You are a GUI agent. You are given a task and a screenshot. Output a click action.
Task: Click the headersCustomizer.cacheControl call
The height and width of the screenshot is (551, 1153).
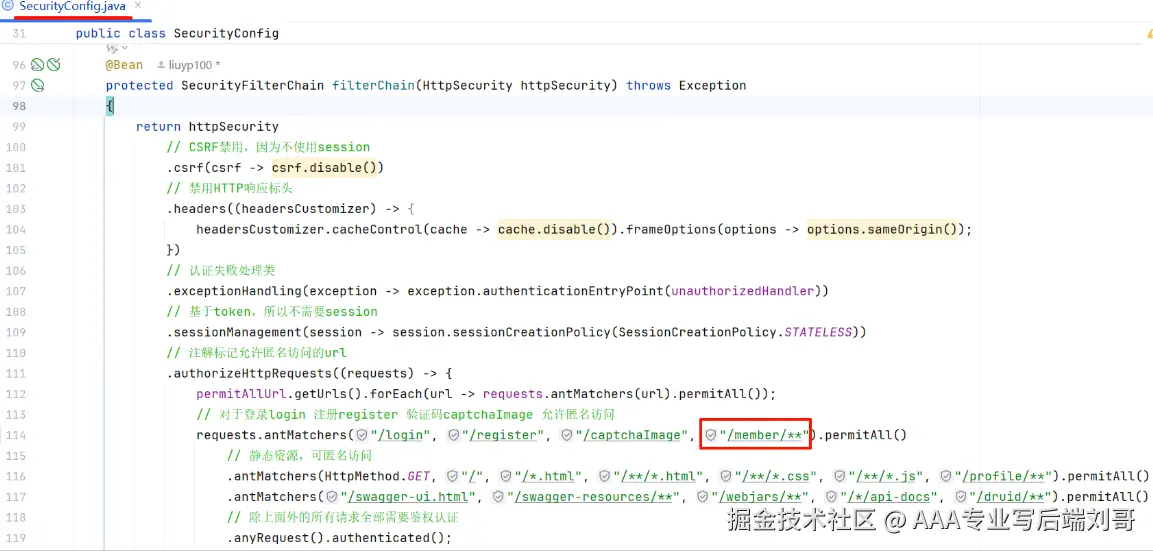[310, 230]
